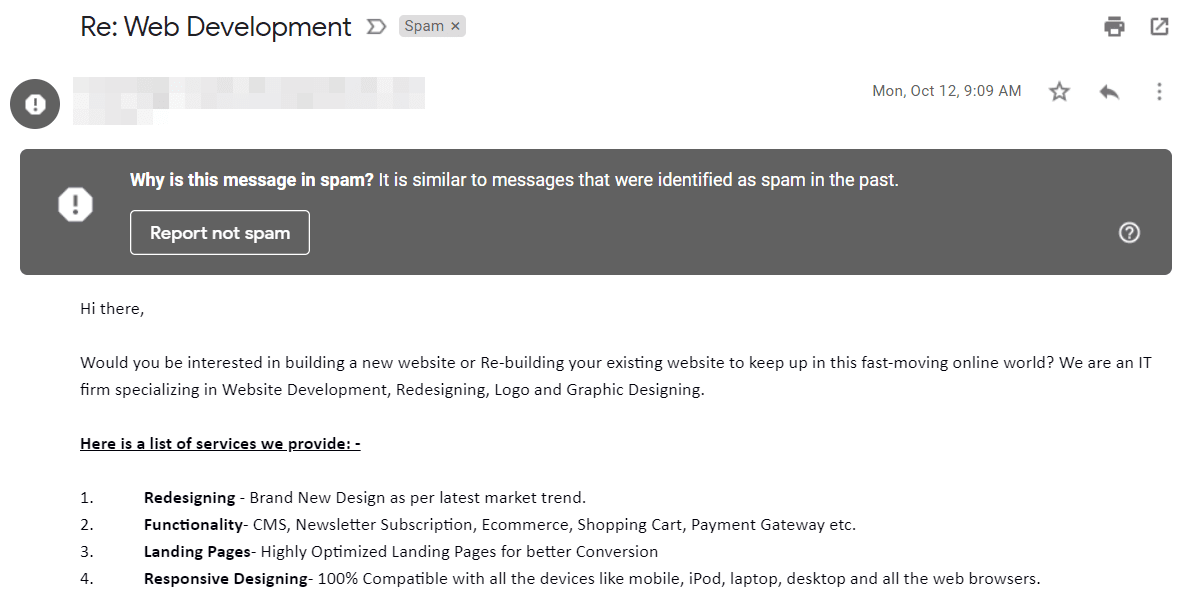Select the subject Re: Web Development
Screen dimensions: 1192x602
point(215,27)
